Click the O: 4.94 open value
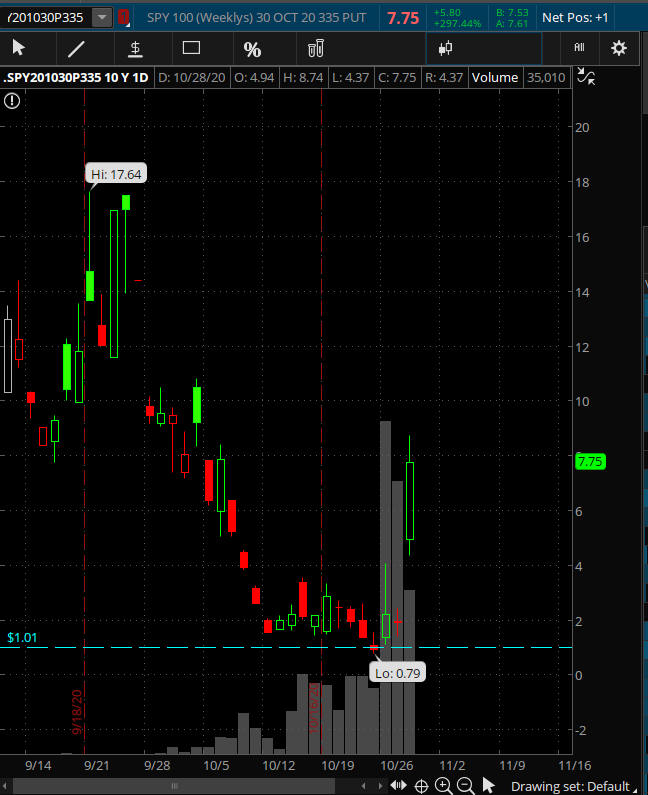Screen dimensions: 648x795 [254, 78]
